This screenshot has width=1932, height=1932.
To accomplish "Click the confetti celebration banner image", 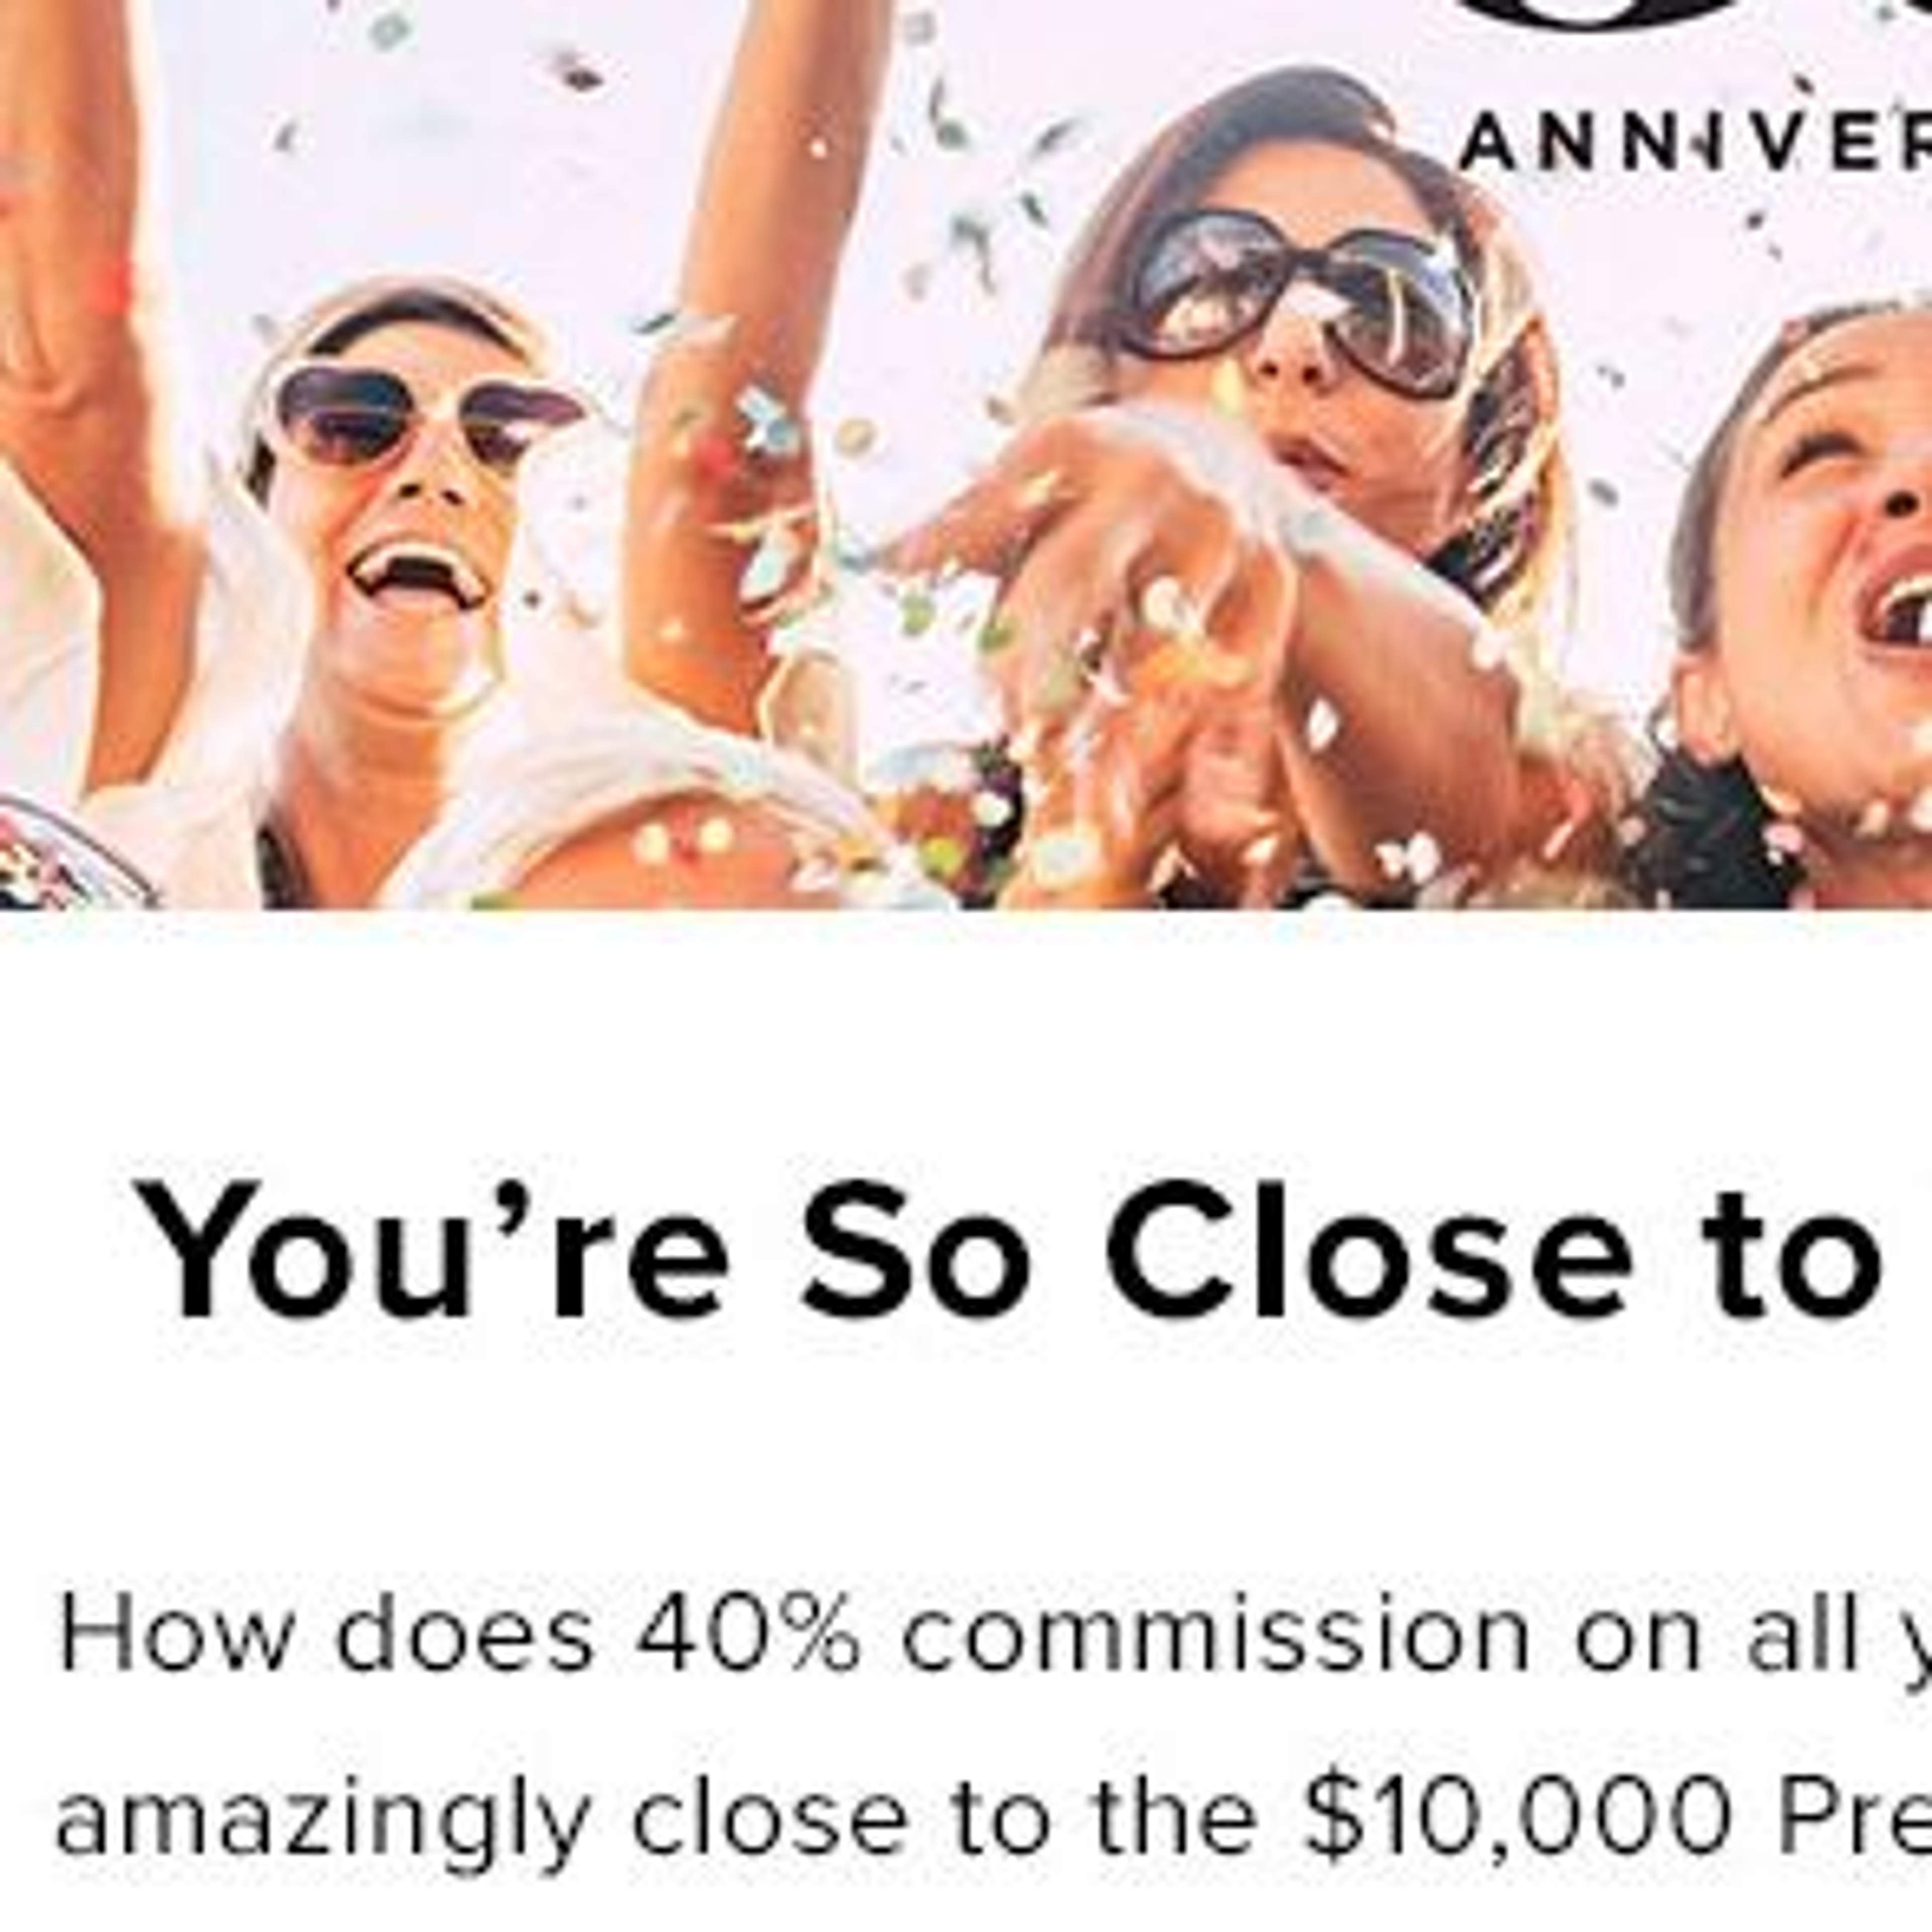I will tap(966, 454).
